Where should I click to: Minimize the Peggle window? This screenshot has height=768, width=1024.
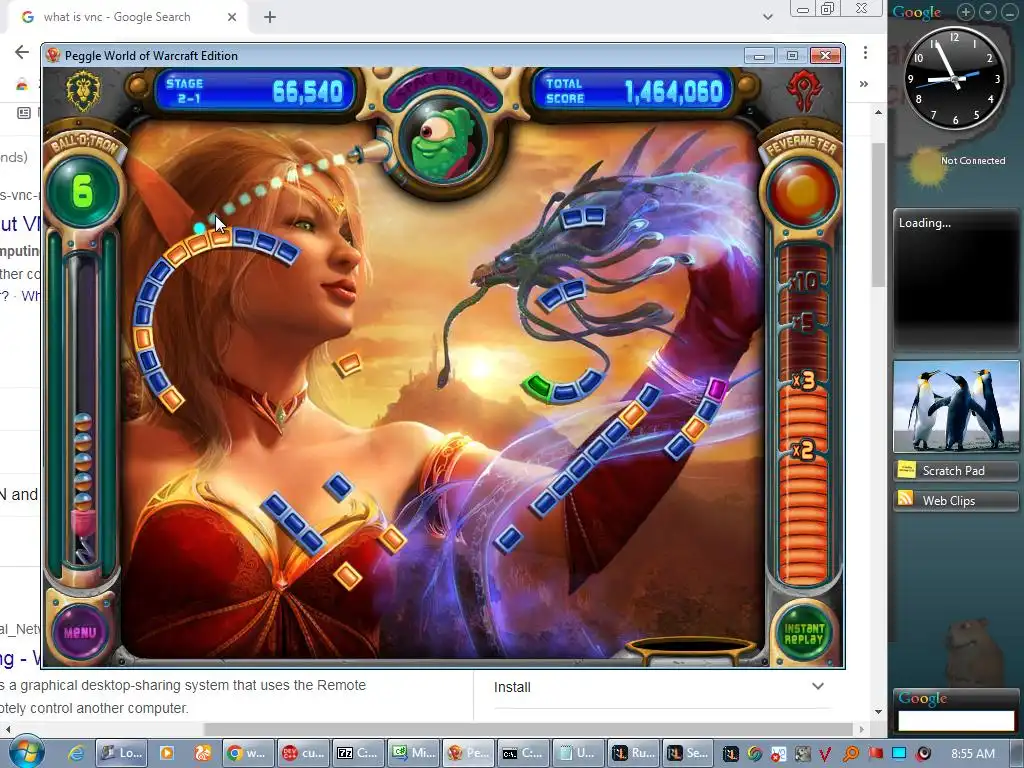[x=759, y=56]
